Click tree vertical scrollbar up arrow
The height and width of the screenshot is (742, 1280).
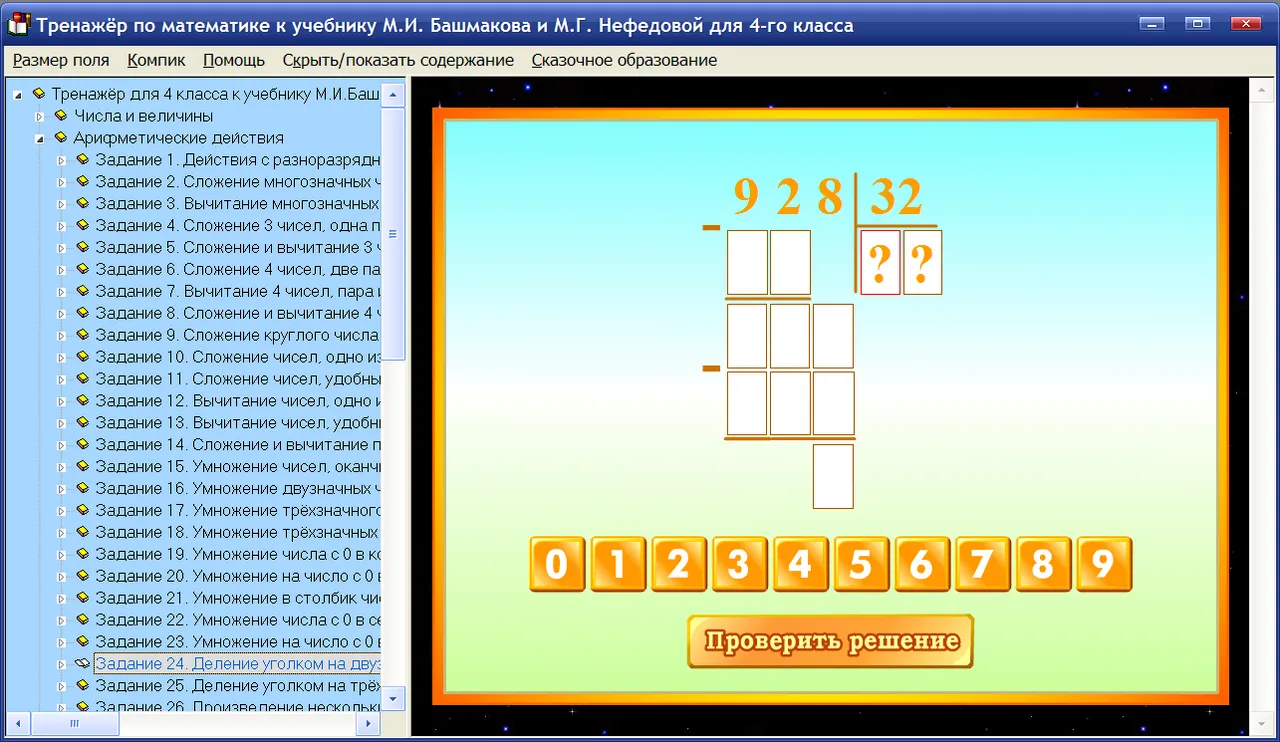(393, 94)
